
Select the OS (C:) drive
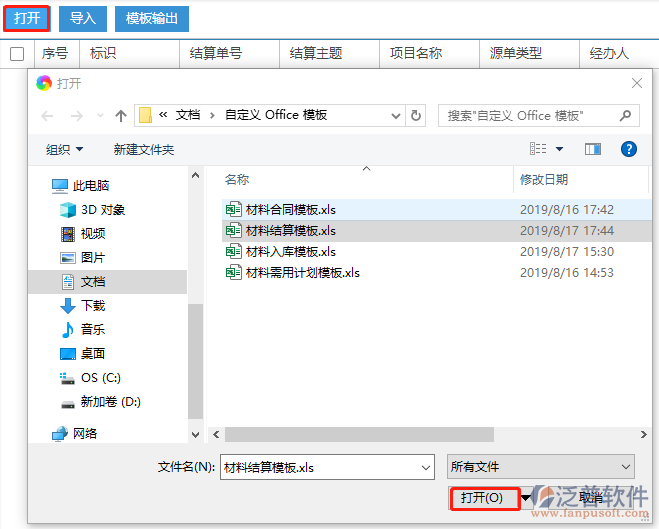90,378
